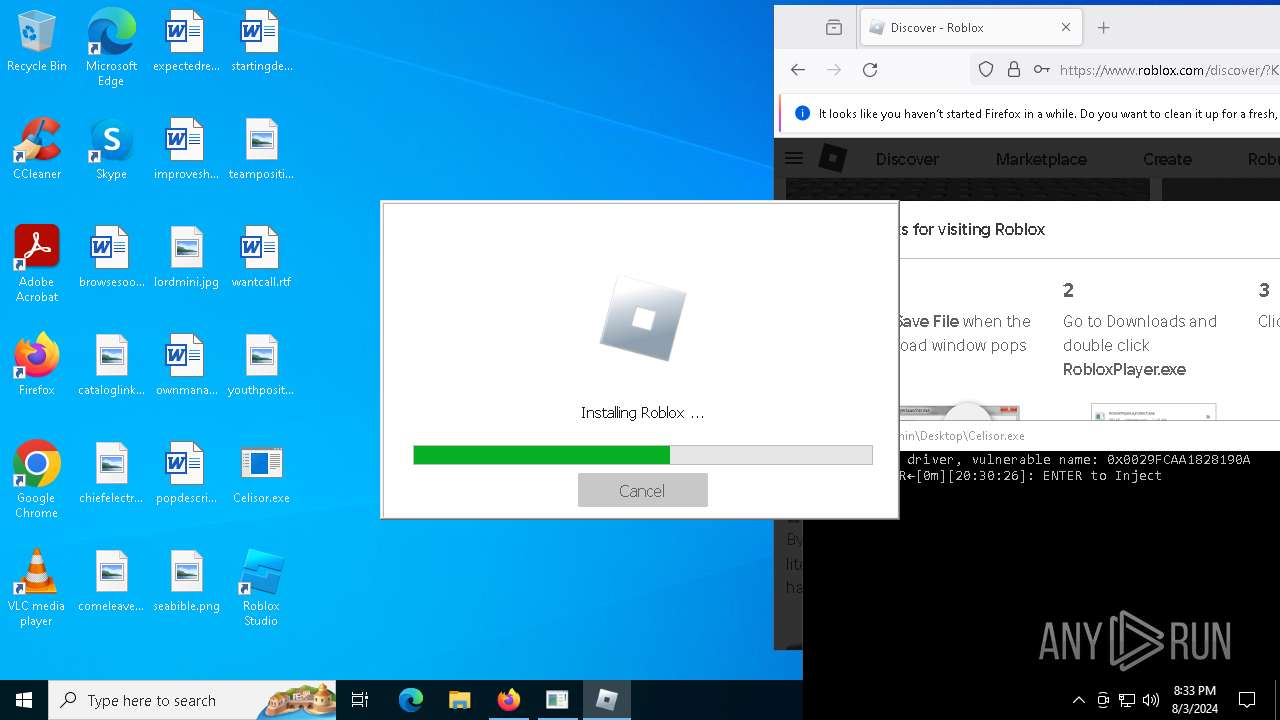Open the Roblox hamburger menu
This screenshot has width=1280, height=720.
click(794, 158)
